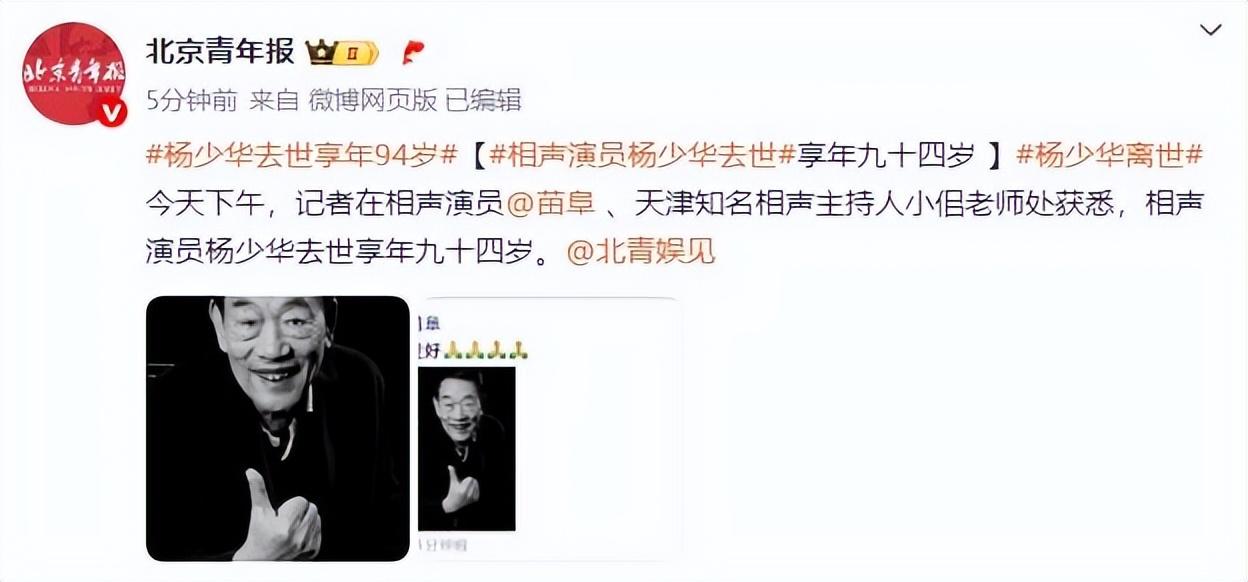Visit the @苗阜 mention profile
The height and width of the screenshot is (582, 1248).
(552, 204)
